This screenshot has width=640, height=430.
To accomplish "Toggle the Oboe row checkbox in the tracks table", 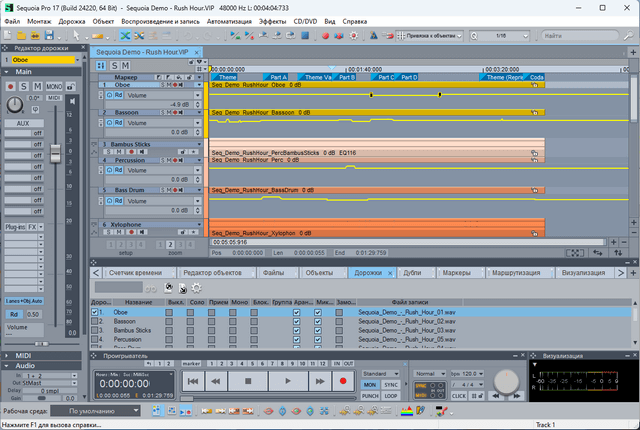I will [x=96, y=312].
